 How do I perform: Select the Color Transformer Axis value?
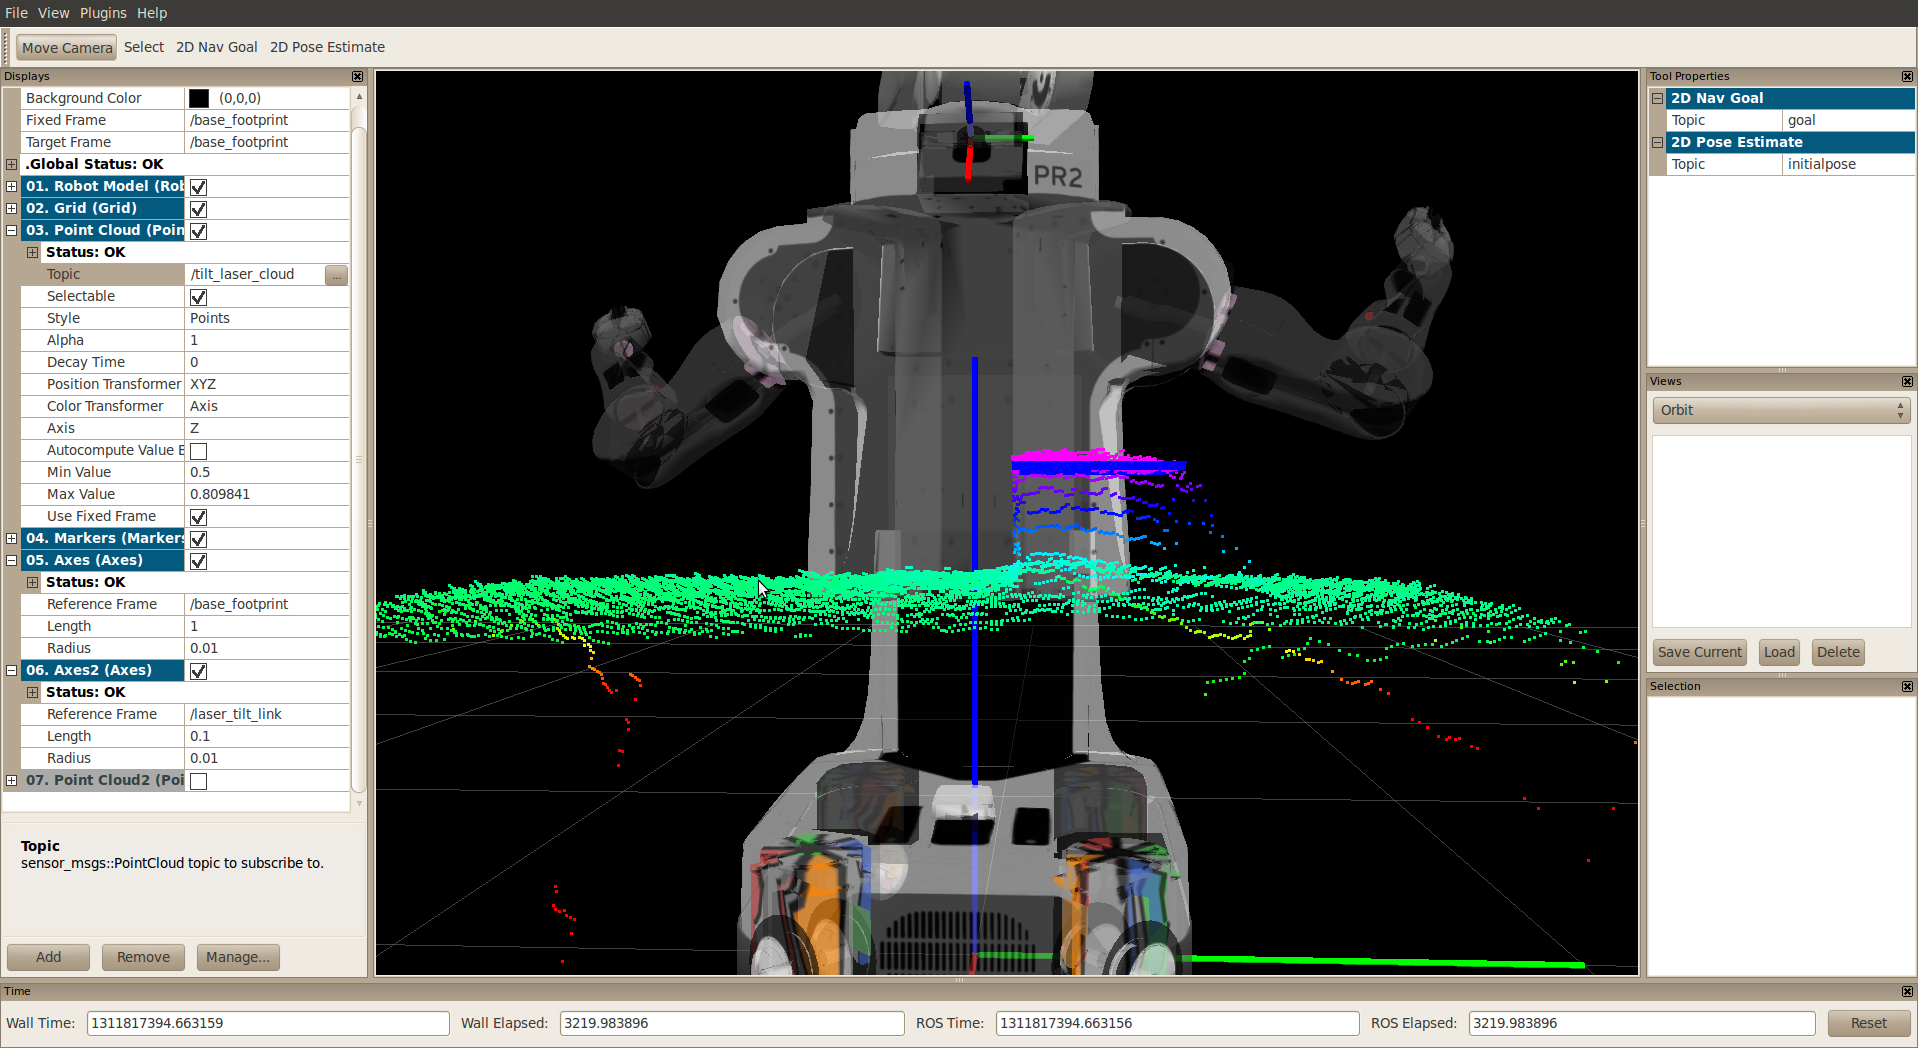268,406
